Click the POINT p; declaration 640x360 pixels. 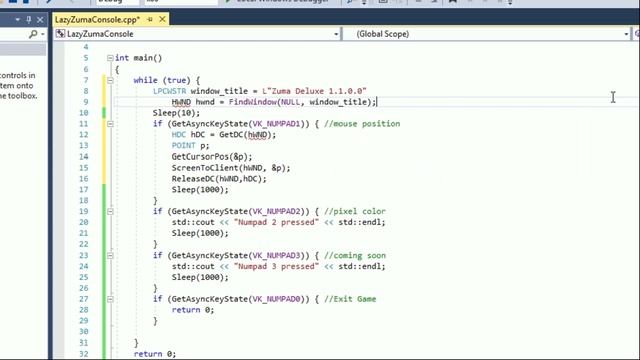(191, 146)
